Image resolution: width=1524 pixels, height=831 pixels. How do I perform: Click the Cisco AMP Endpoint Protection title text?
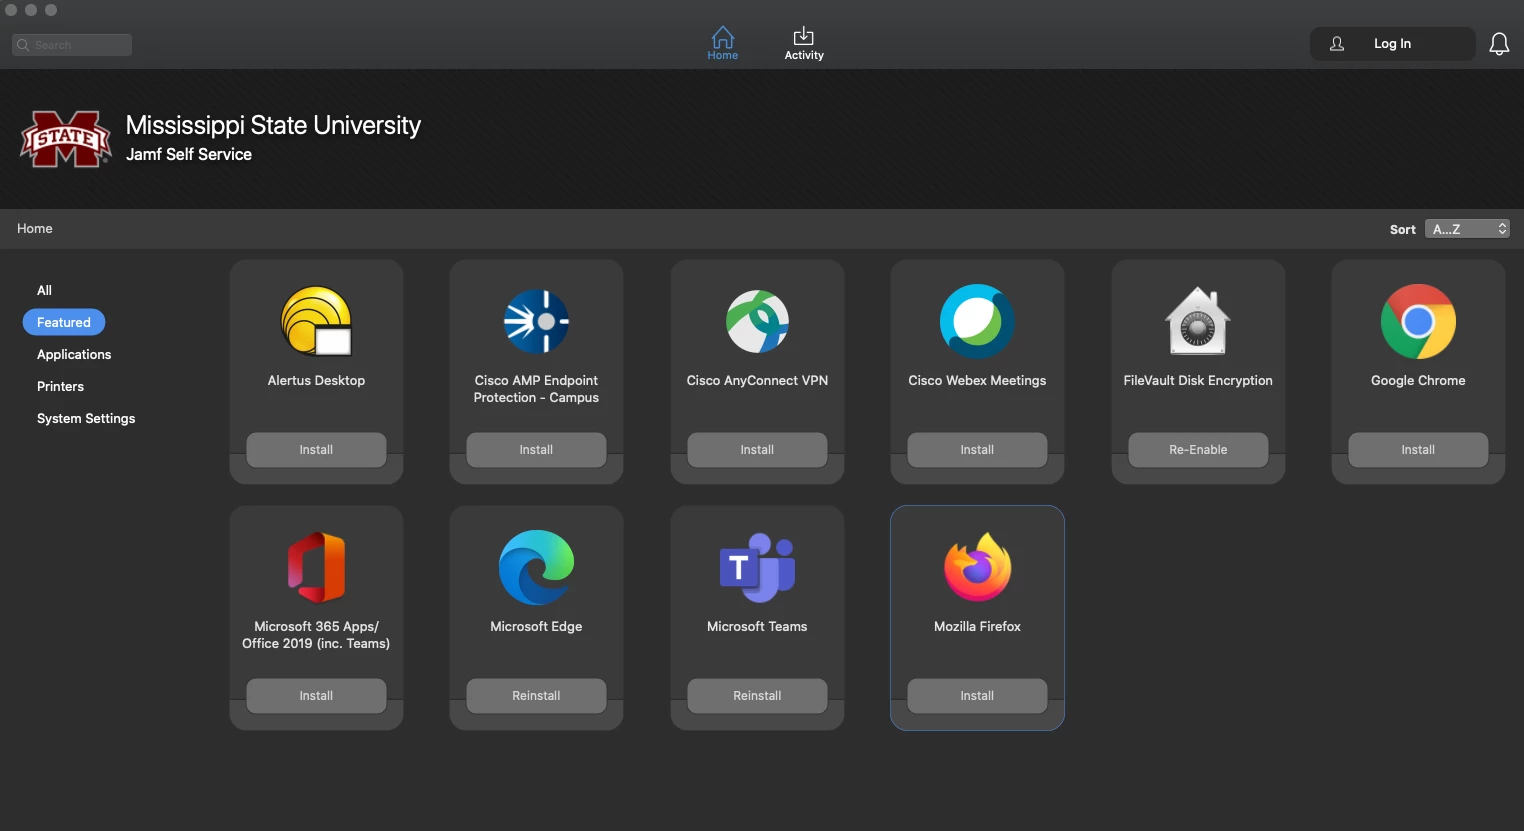point(536,389)
